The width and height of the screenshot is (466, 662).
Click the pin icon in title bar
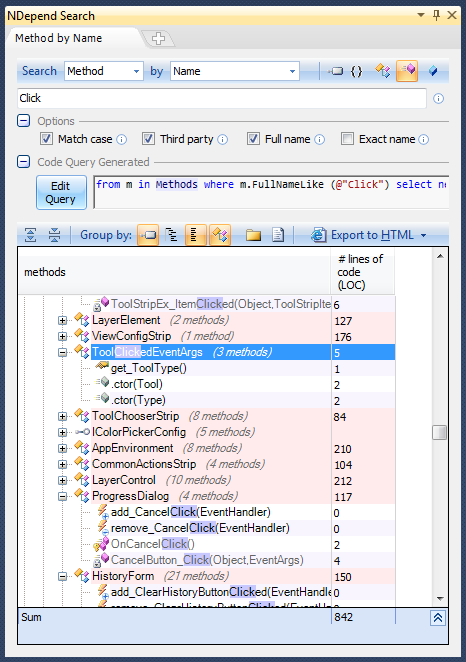pos(436,15)
